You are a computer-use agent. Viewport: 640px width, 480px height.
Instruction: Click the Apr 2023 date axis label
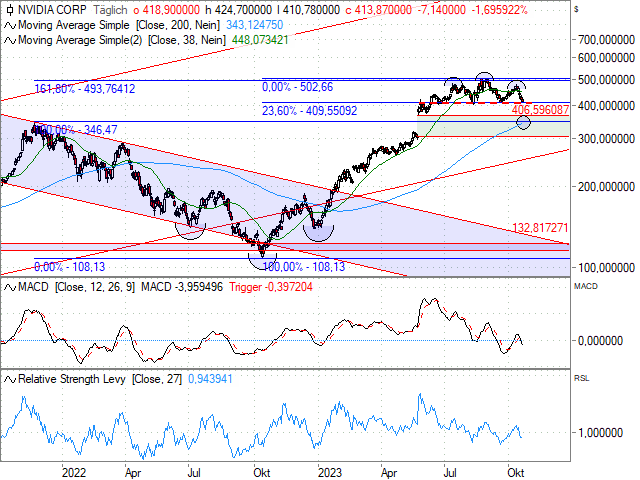click(389, 473)
